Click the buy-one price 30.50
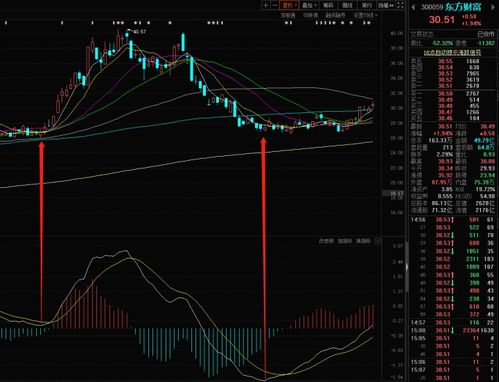499x382 pixels. [x=445, y=94]
